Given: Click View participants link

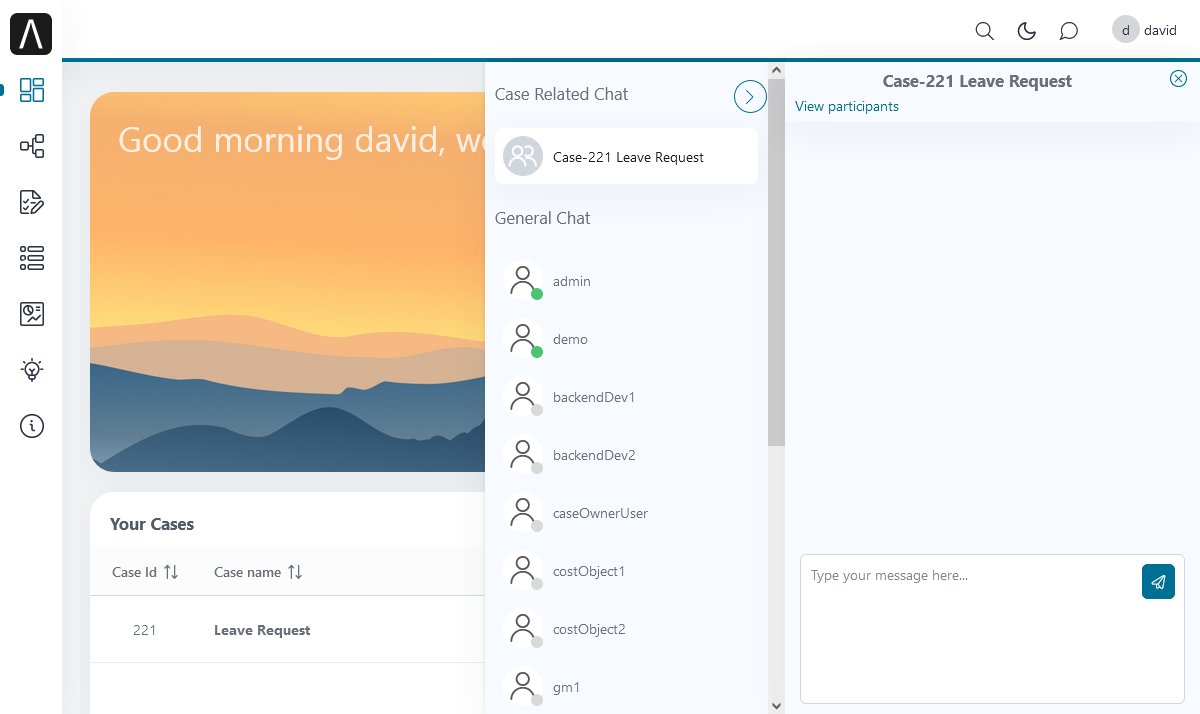Looking at the screenshot, I should point(847,106).
